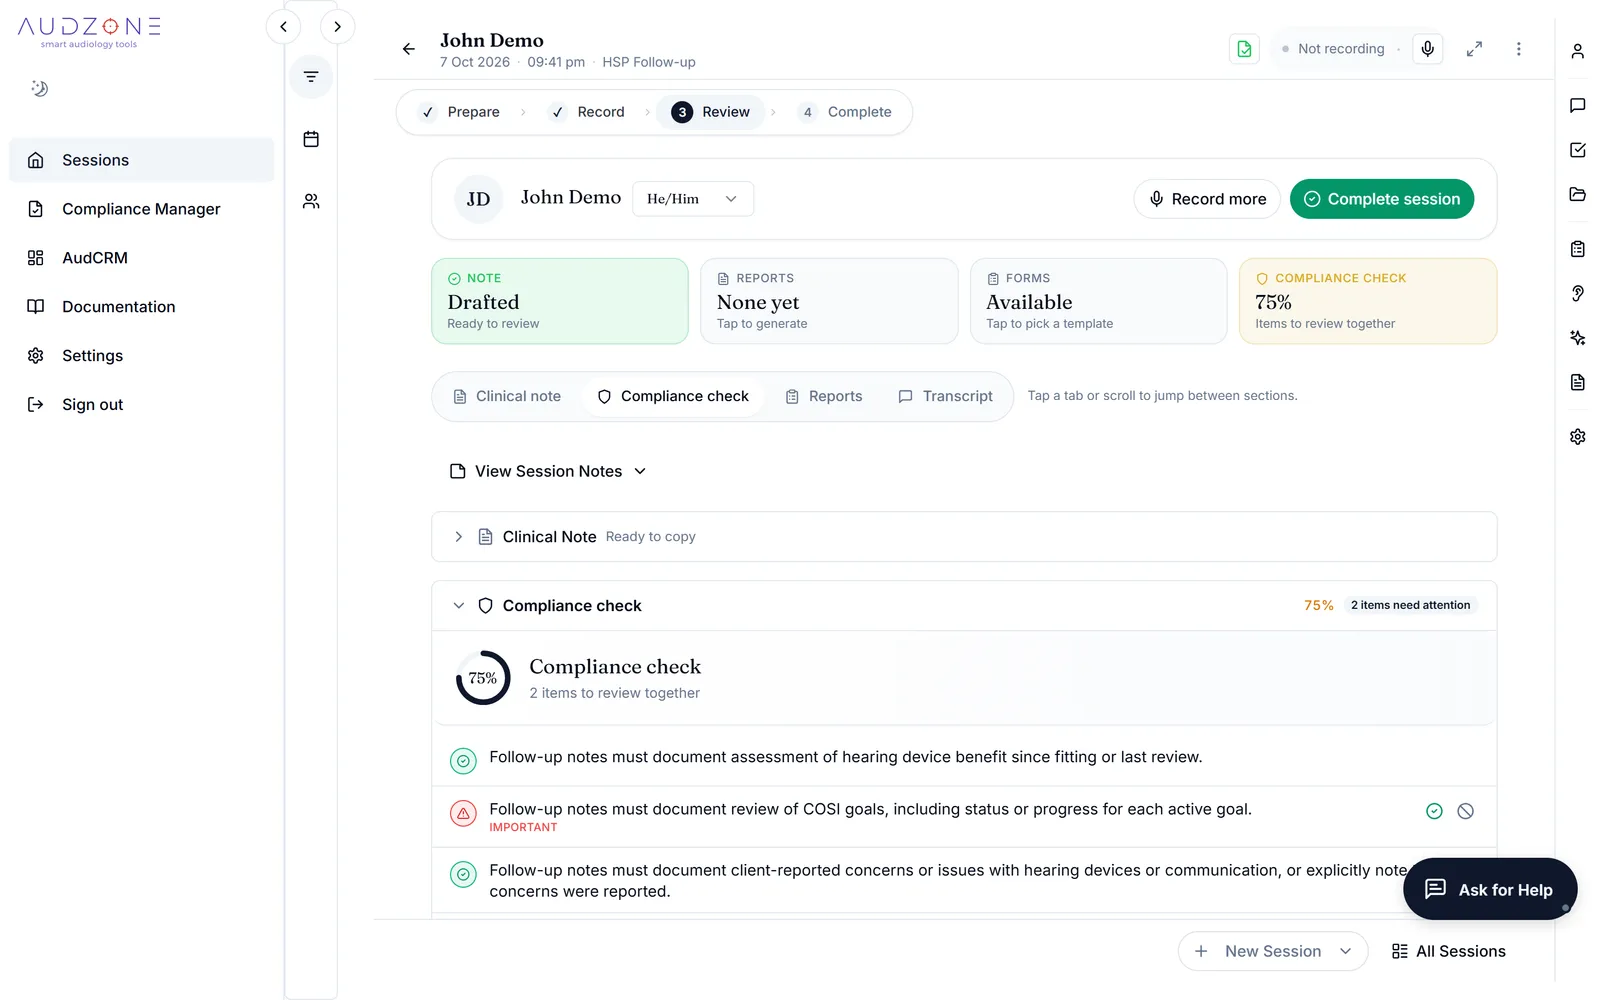Image resolution: width=1600 pixels, height=1000 pixels.
Task: Select the Compliance check tab
Action: pyautogui.click(x=673, y=397)
